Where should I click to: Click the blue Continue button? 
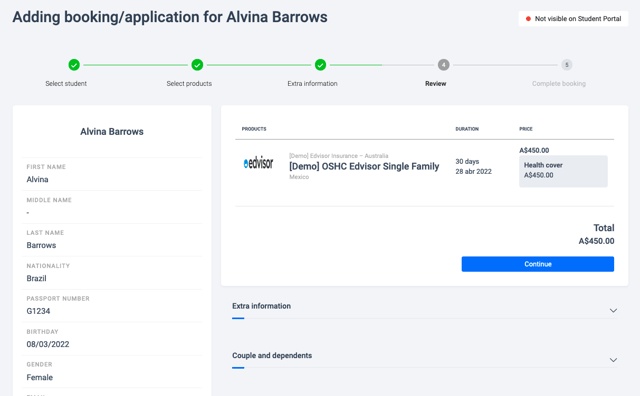(x=538, y=264)
